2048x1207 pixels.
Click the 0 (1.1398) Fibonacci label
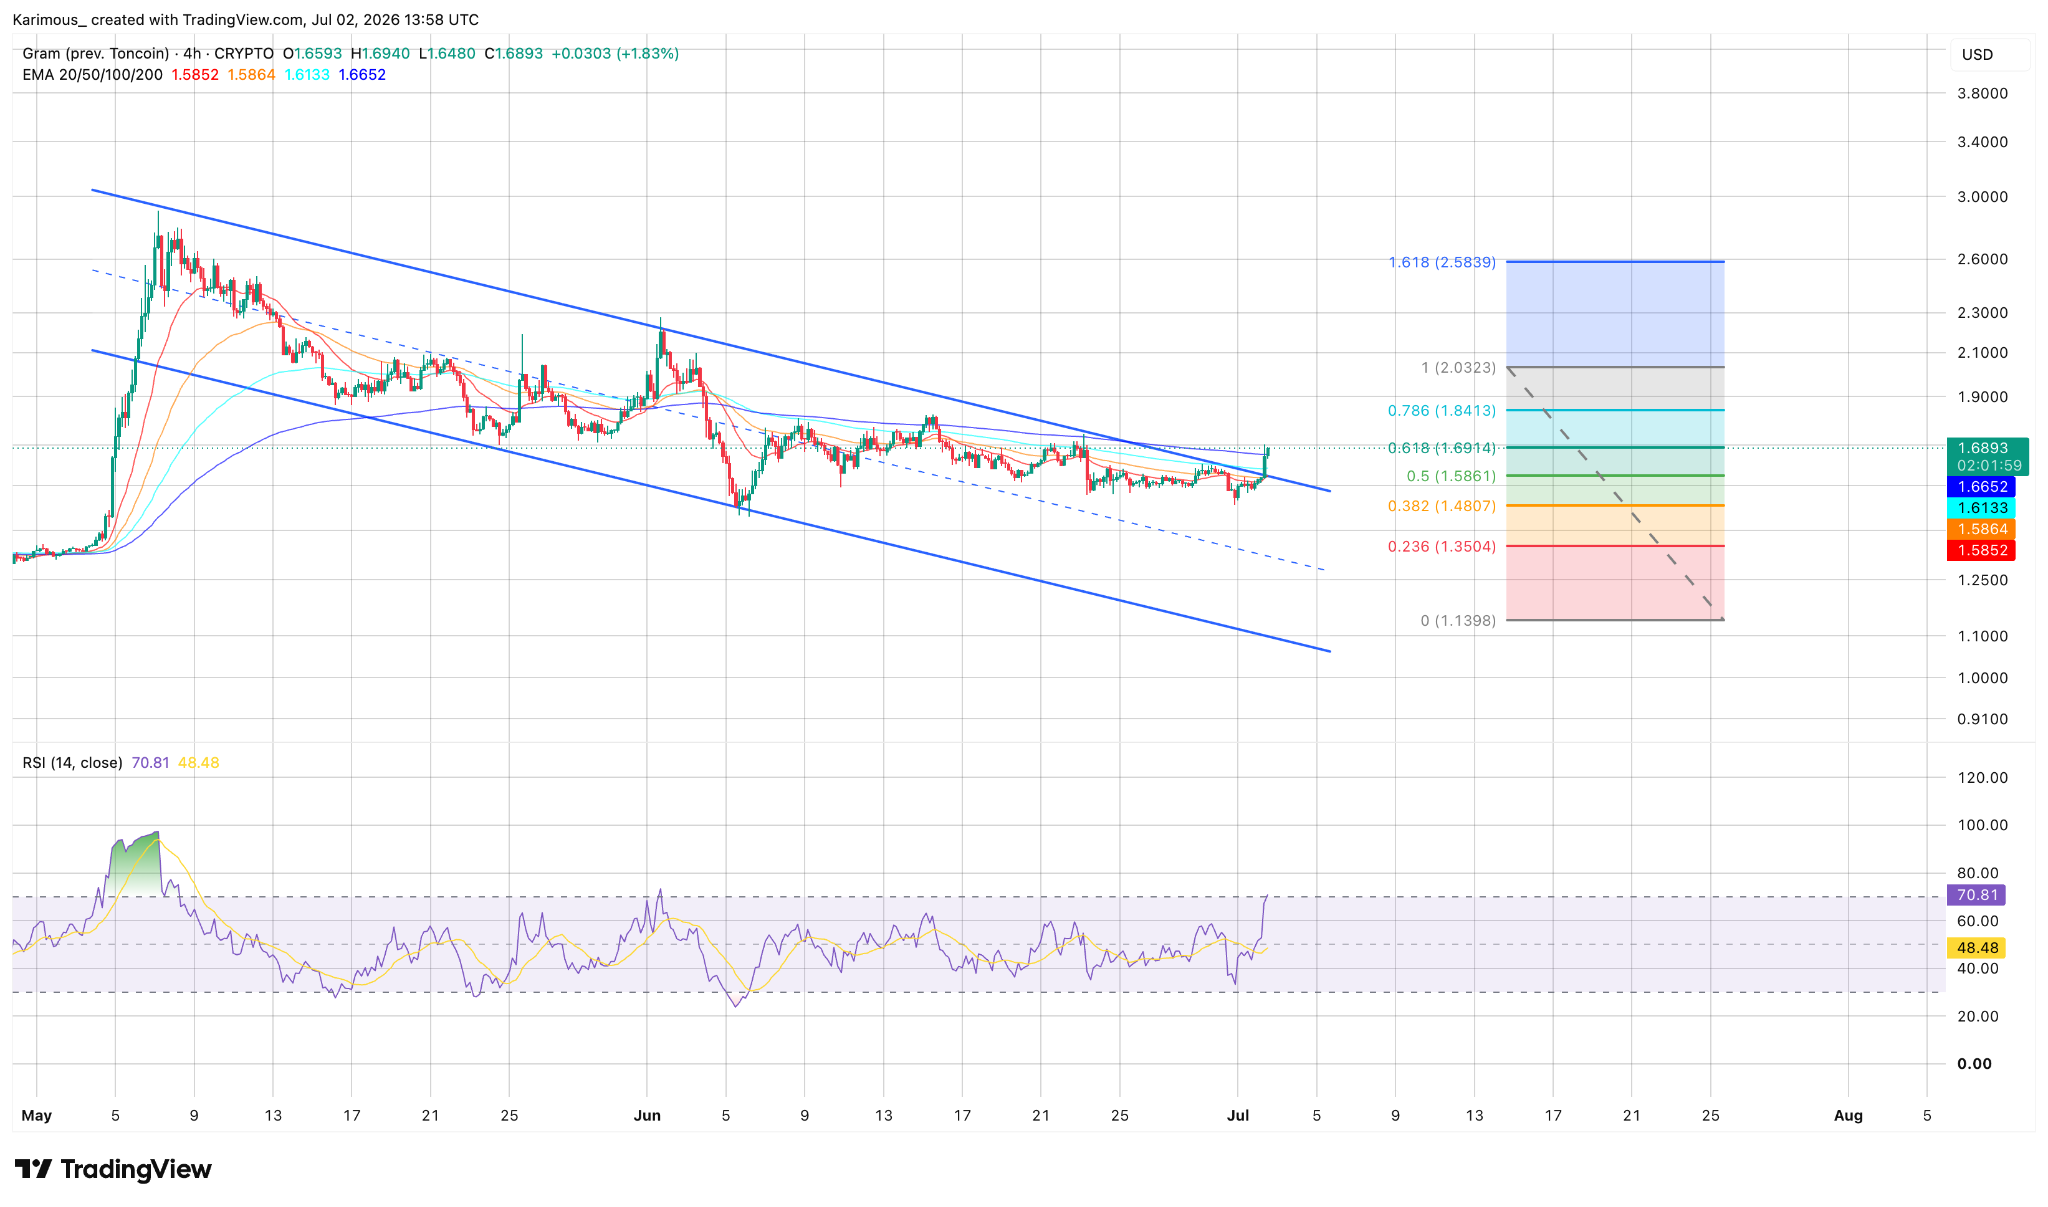click(x=1458, y=621)
